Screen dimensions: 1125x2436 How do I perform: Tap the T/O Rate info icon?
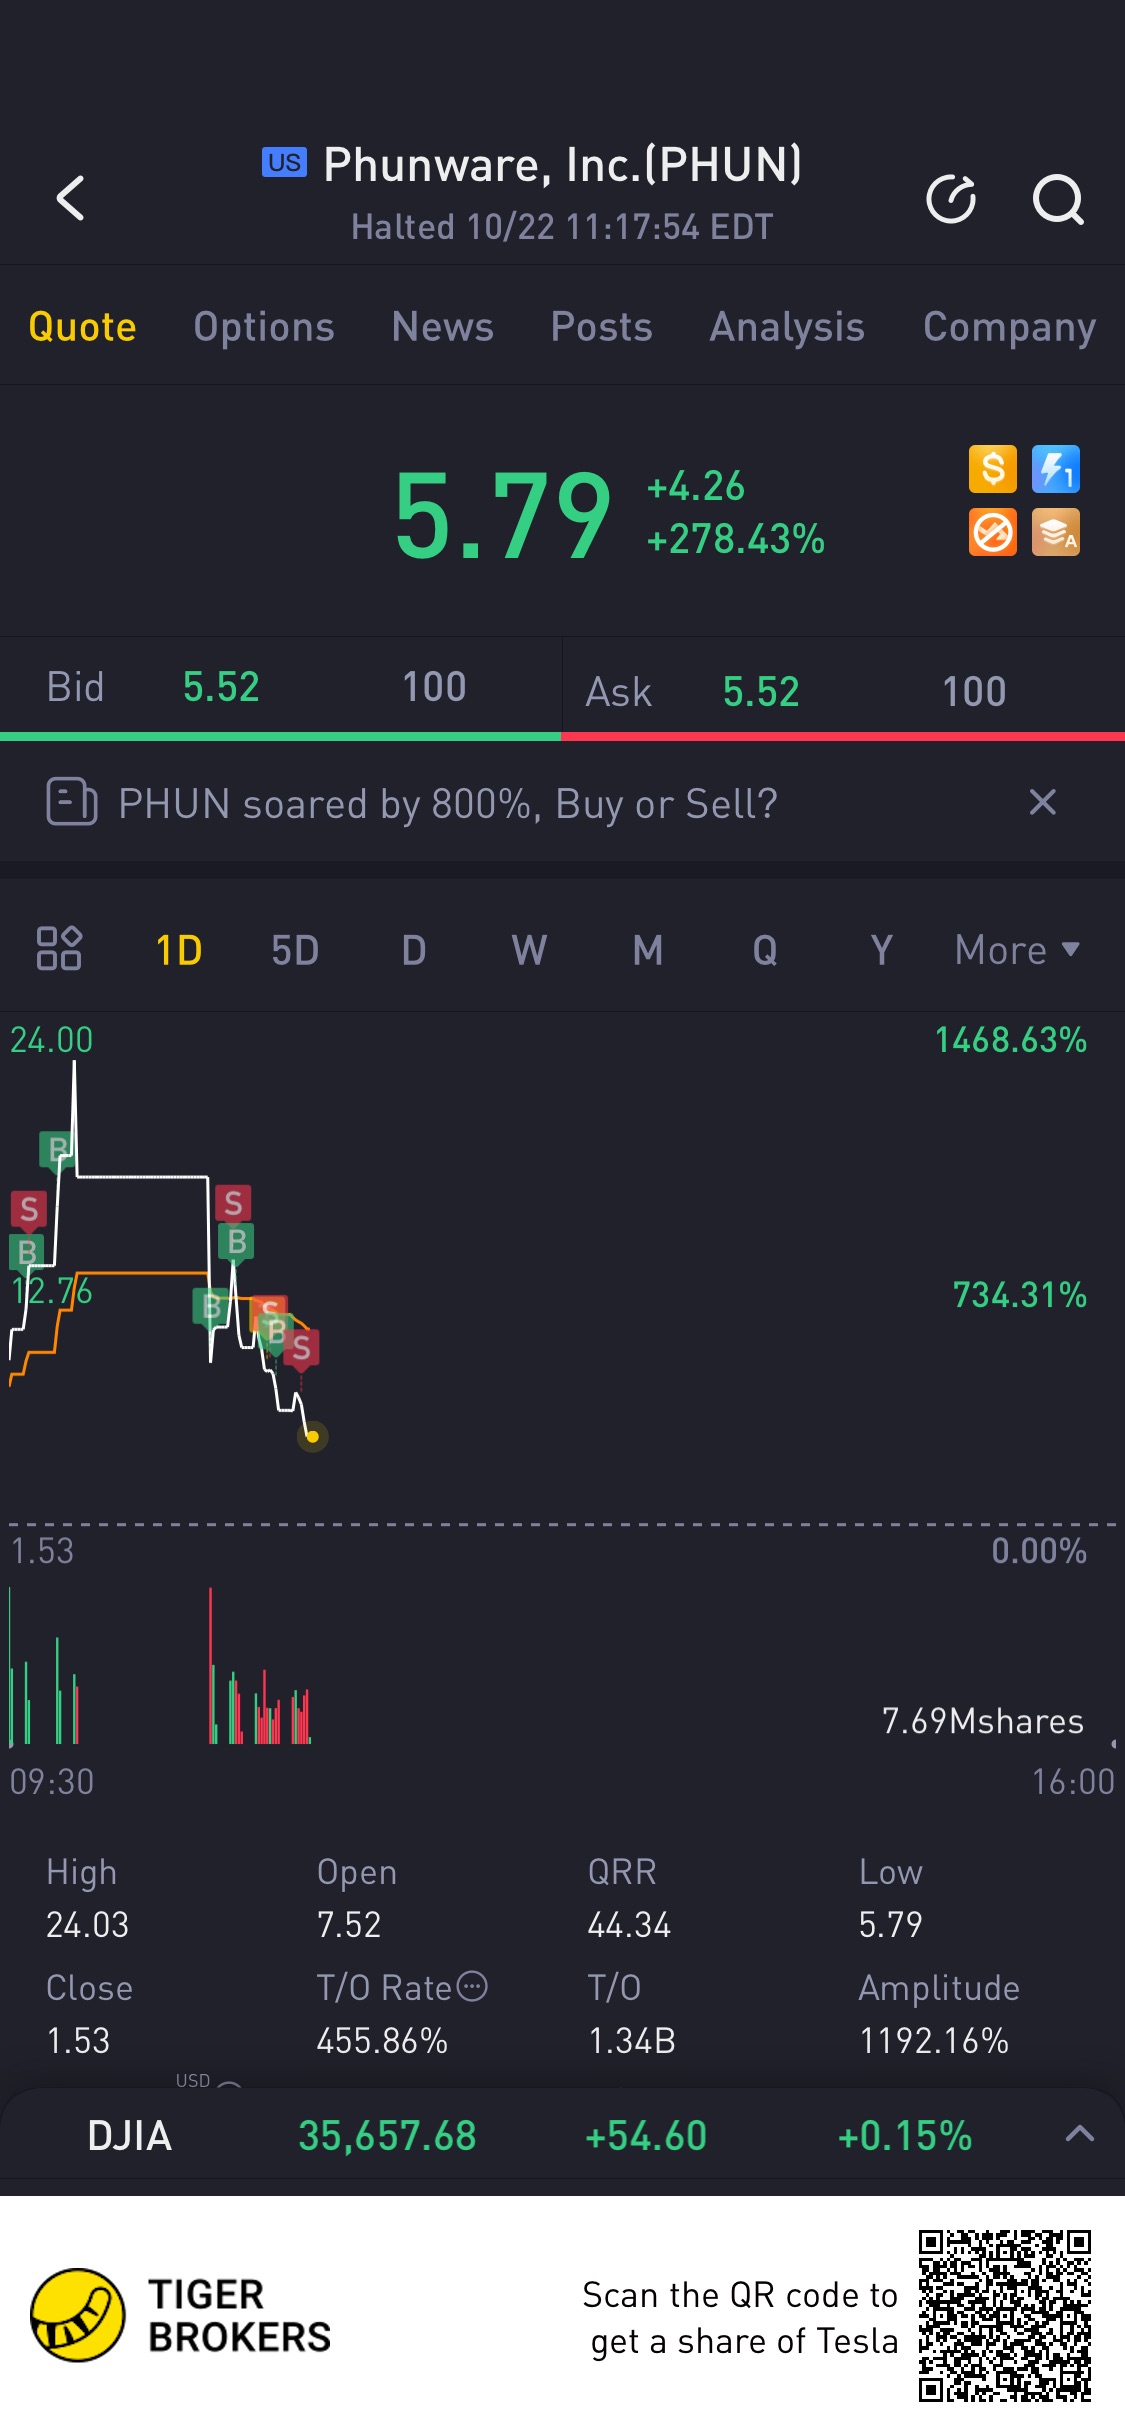pos(472,1986)
